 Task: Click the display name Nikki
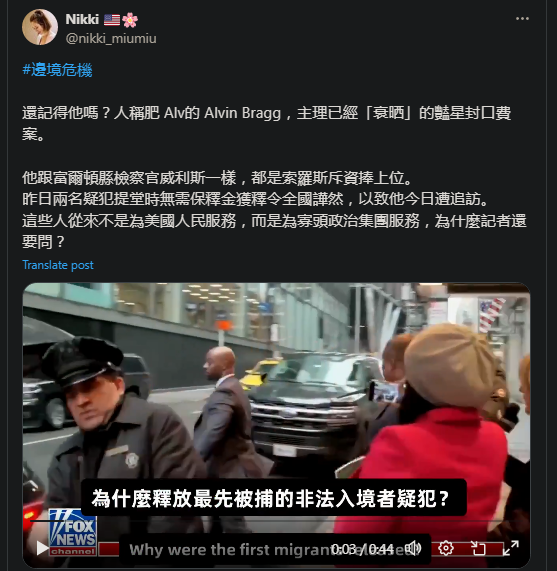click(82, 19)
